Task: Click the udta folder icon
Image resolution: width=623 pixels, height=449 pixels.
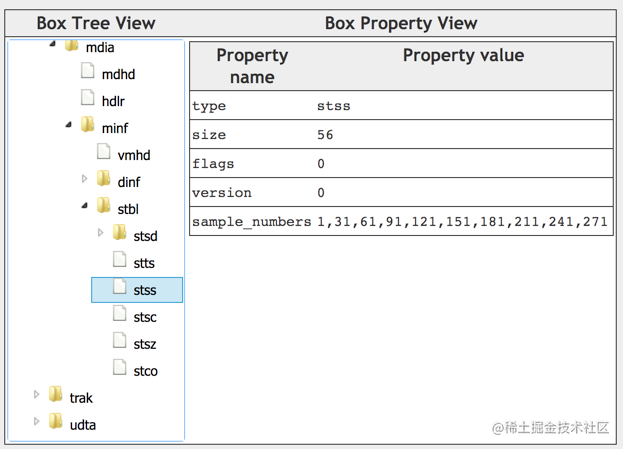Action: [x=56, y=422]
